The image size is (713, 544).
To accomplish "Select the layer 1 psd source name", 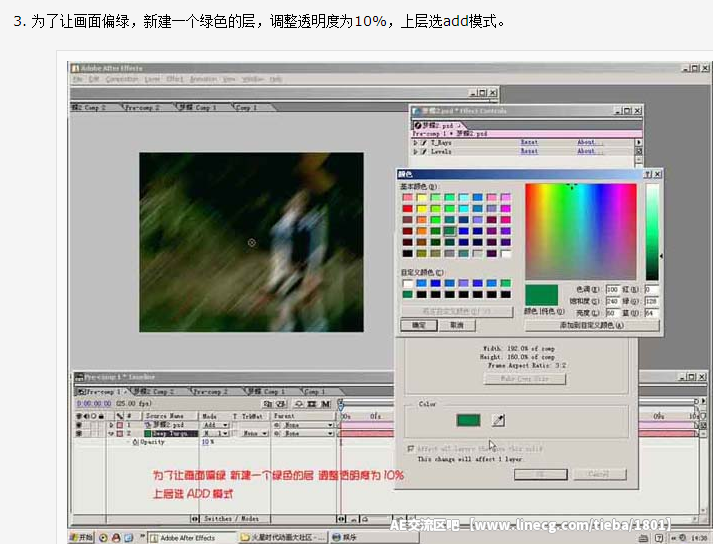I will coord(168,425).
